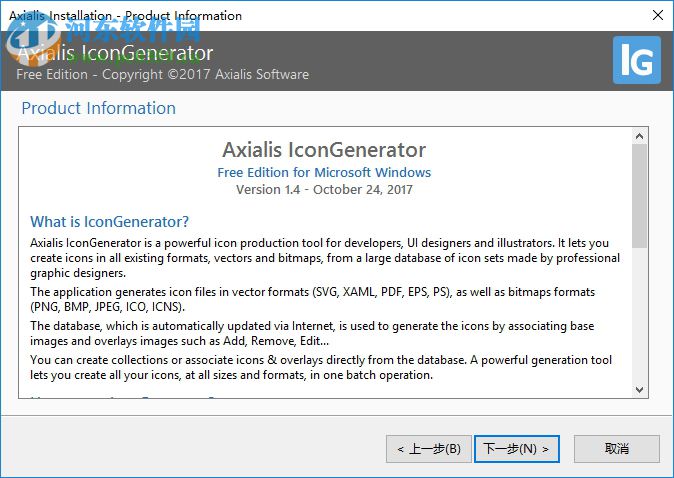This screenshot has width=674, height=478.
Task: Click the IG logo icon in the banner
Action: pyautogui.click(x=636, y=60)
